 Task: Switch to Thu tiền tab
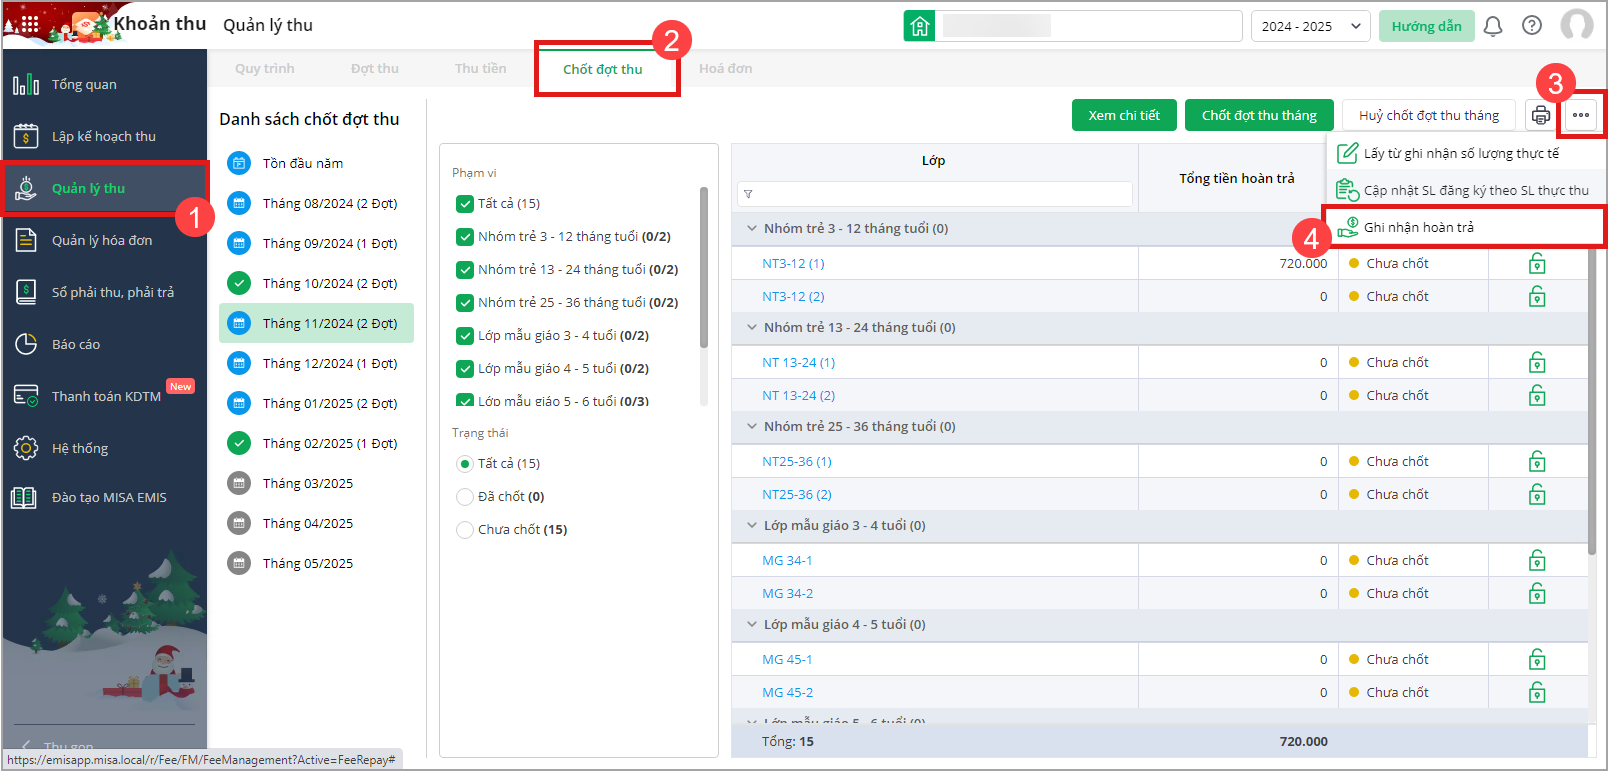481,68
